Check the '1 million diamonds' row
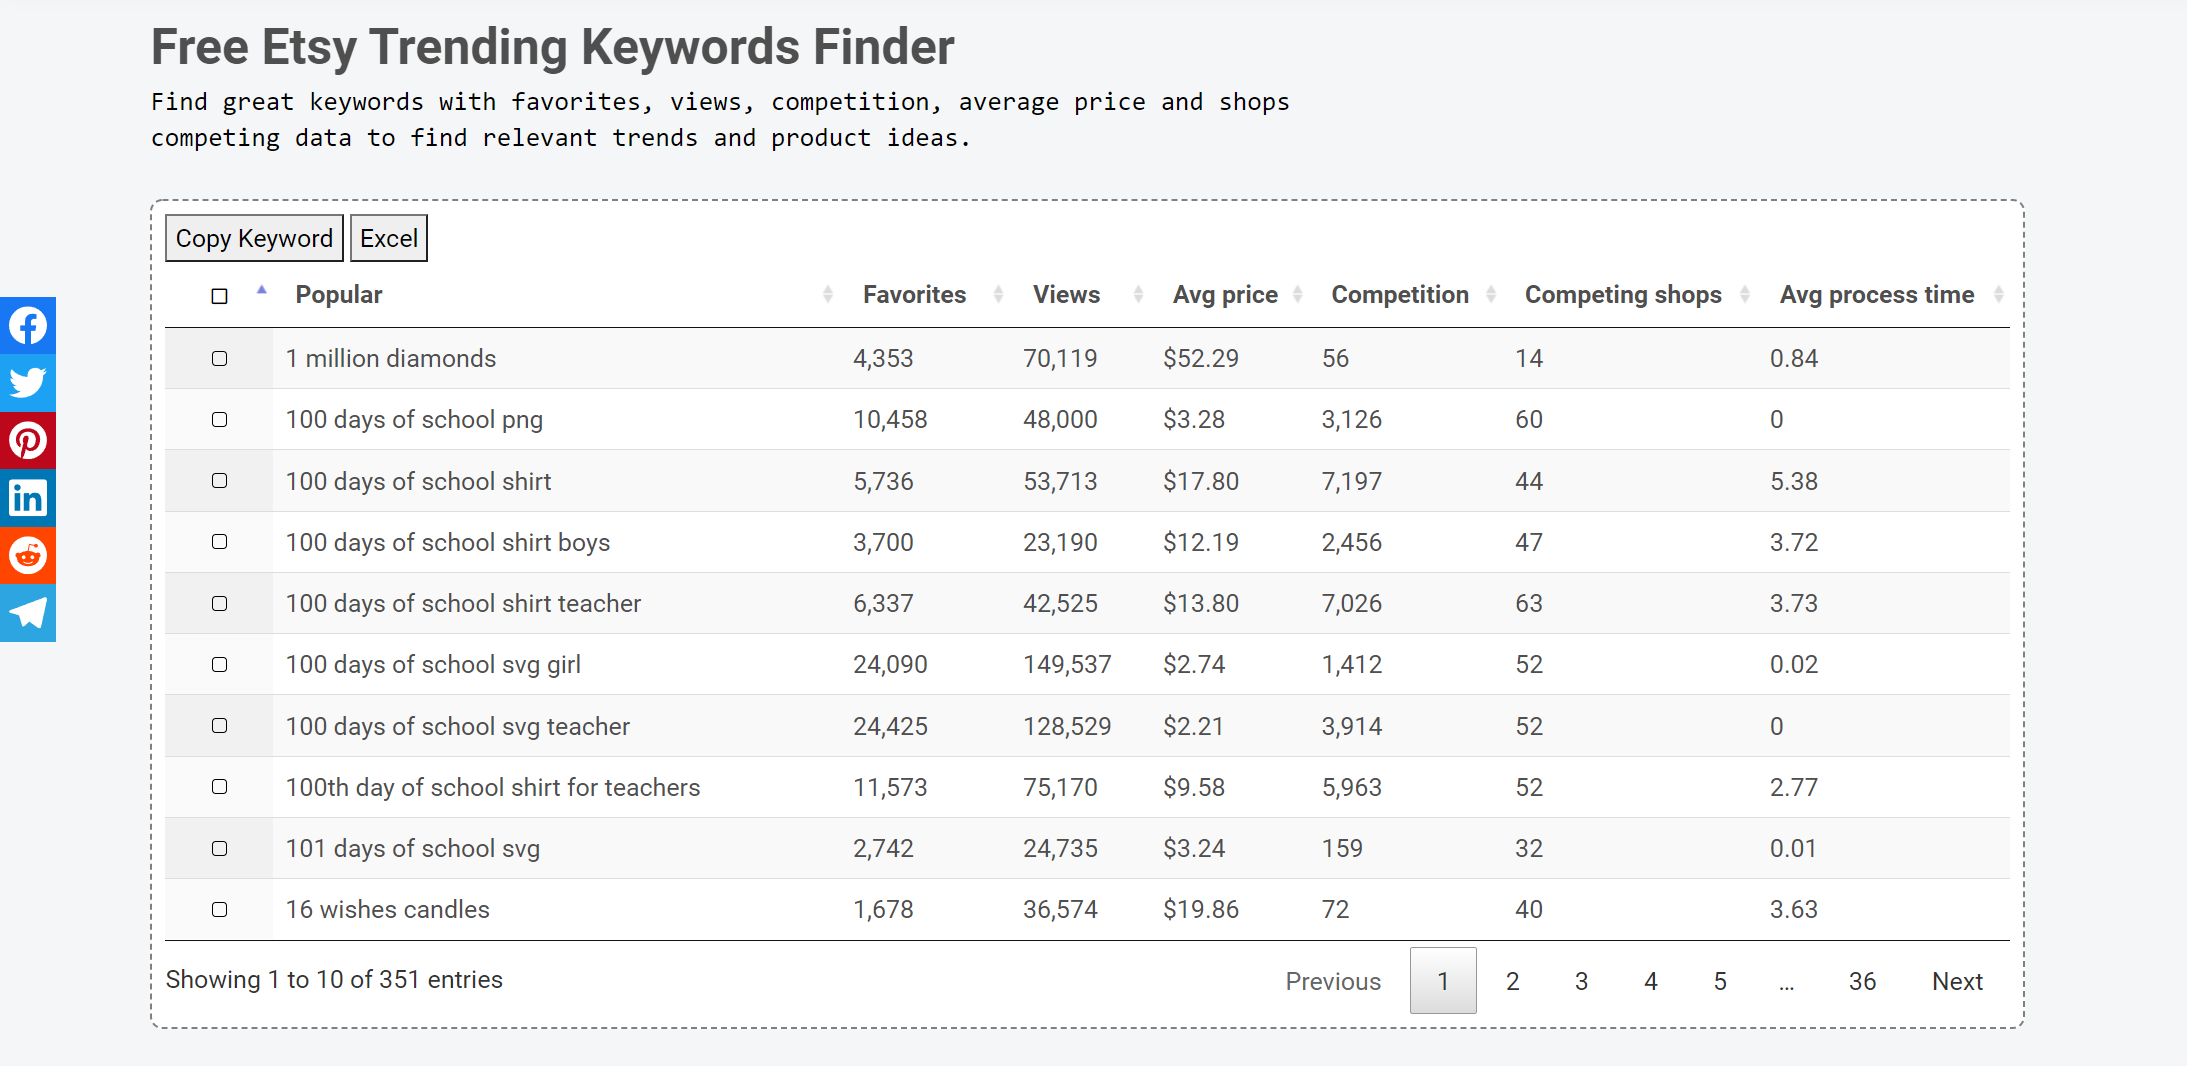The height and width of the screenshot is (1066, 2187). tap(220, 358)
